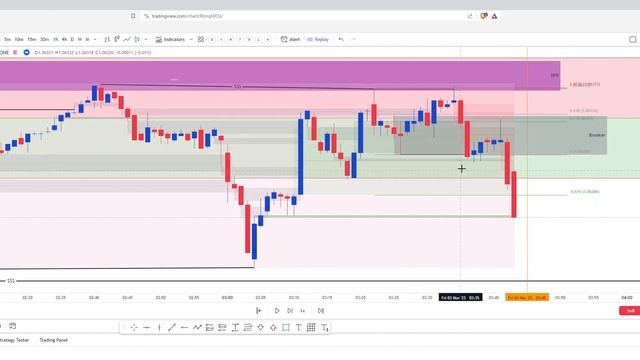Choose the candles chart style icon
This screenshot has height=360, width=640.
click(117, 39)
